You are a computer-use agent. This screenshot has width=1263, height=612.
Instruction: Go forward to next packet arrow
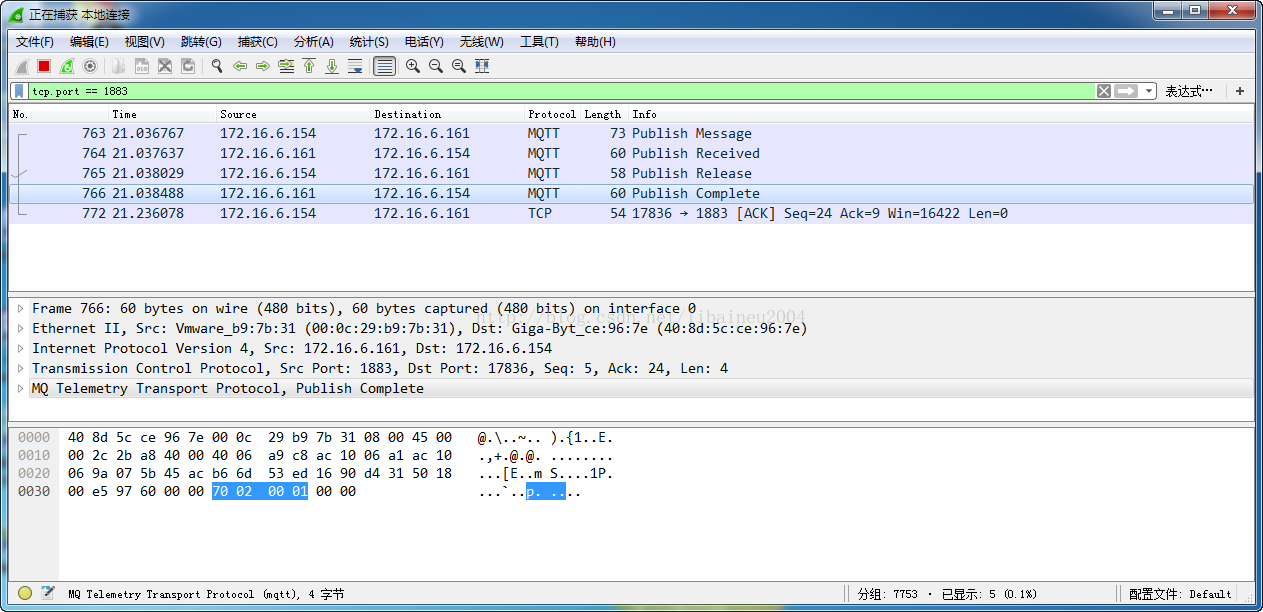click(263, 66)
